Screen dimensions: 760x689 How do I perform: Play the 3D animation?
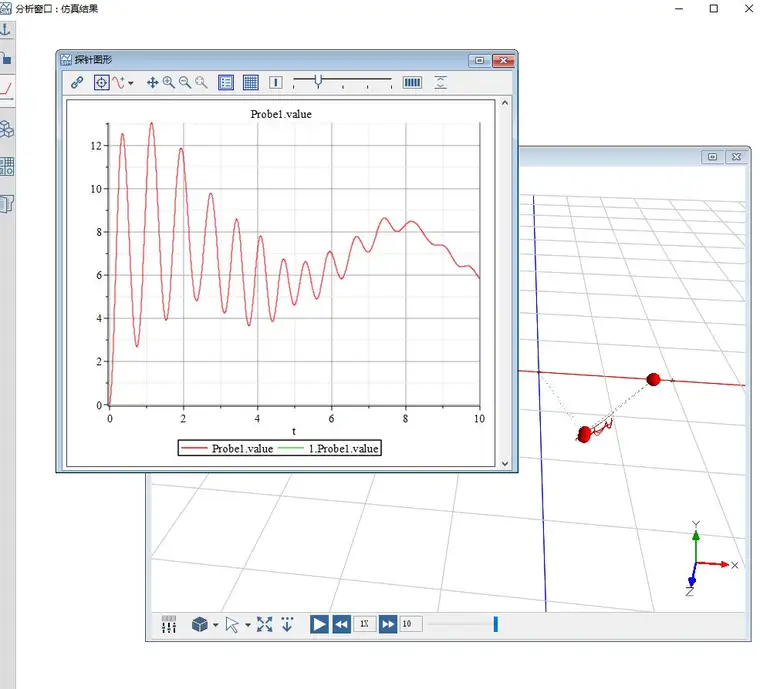[x=319, y=624]
